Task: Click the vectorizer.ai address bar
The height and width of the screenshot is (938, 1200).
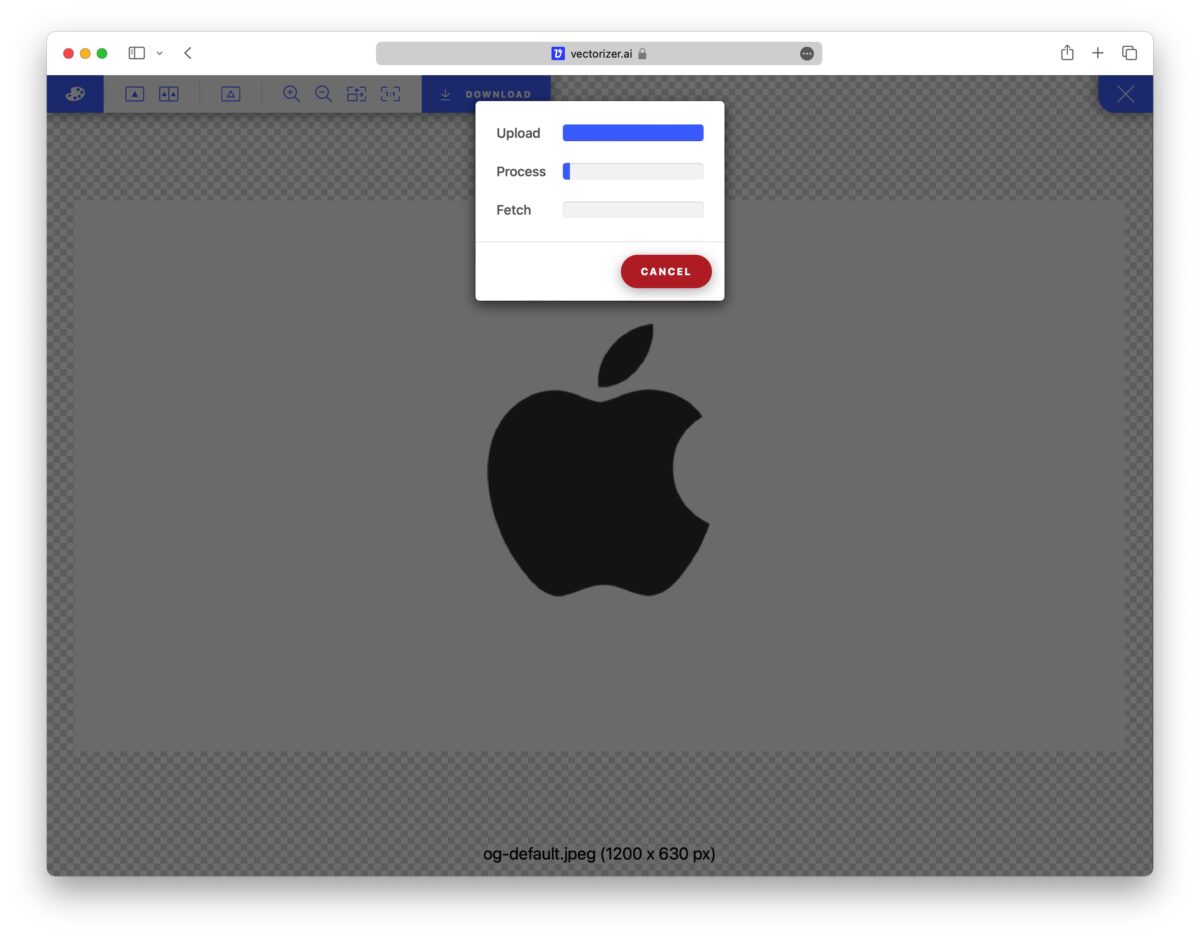Action: click(599, 54)
